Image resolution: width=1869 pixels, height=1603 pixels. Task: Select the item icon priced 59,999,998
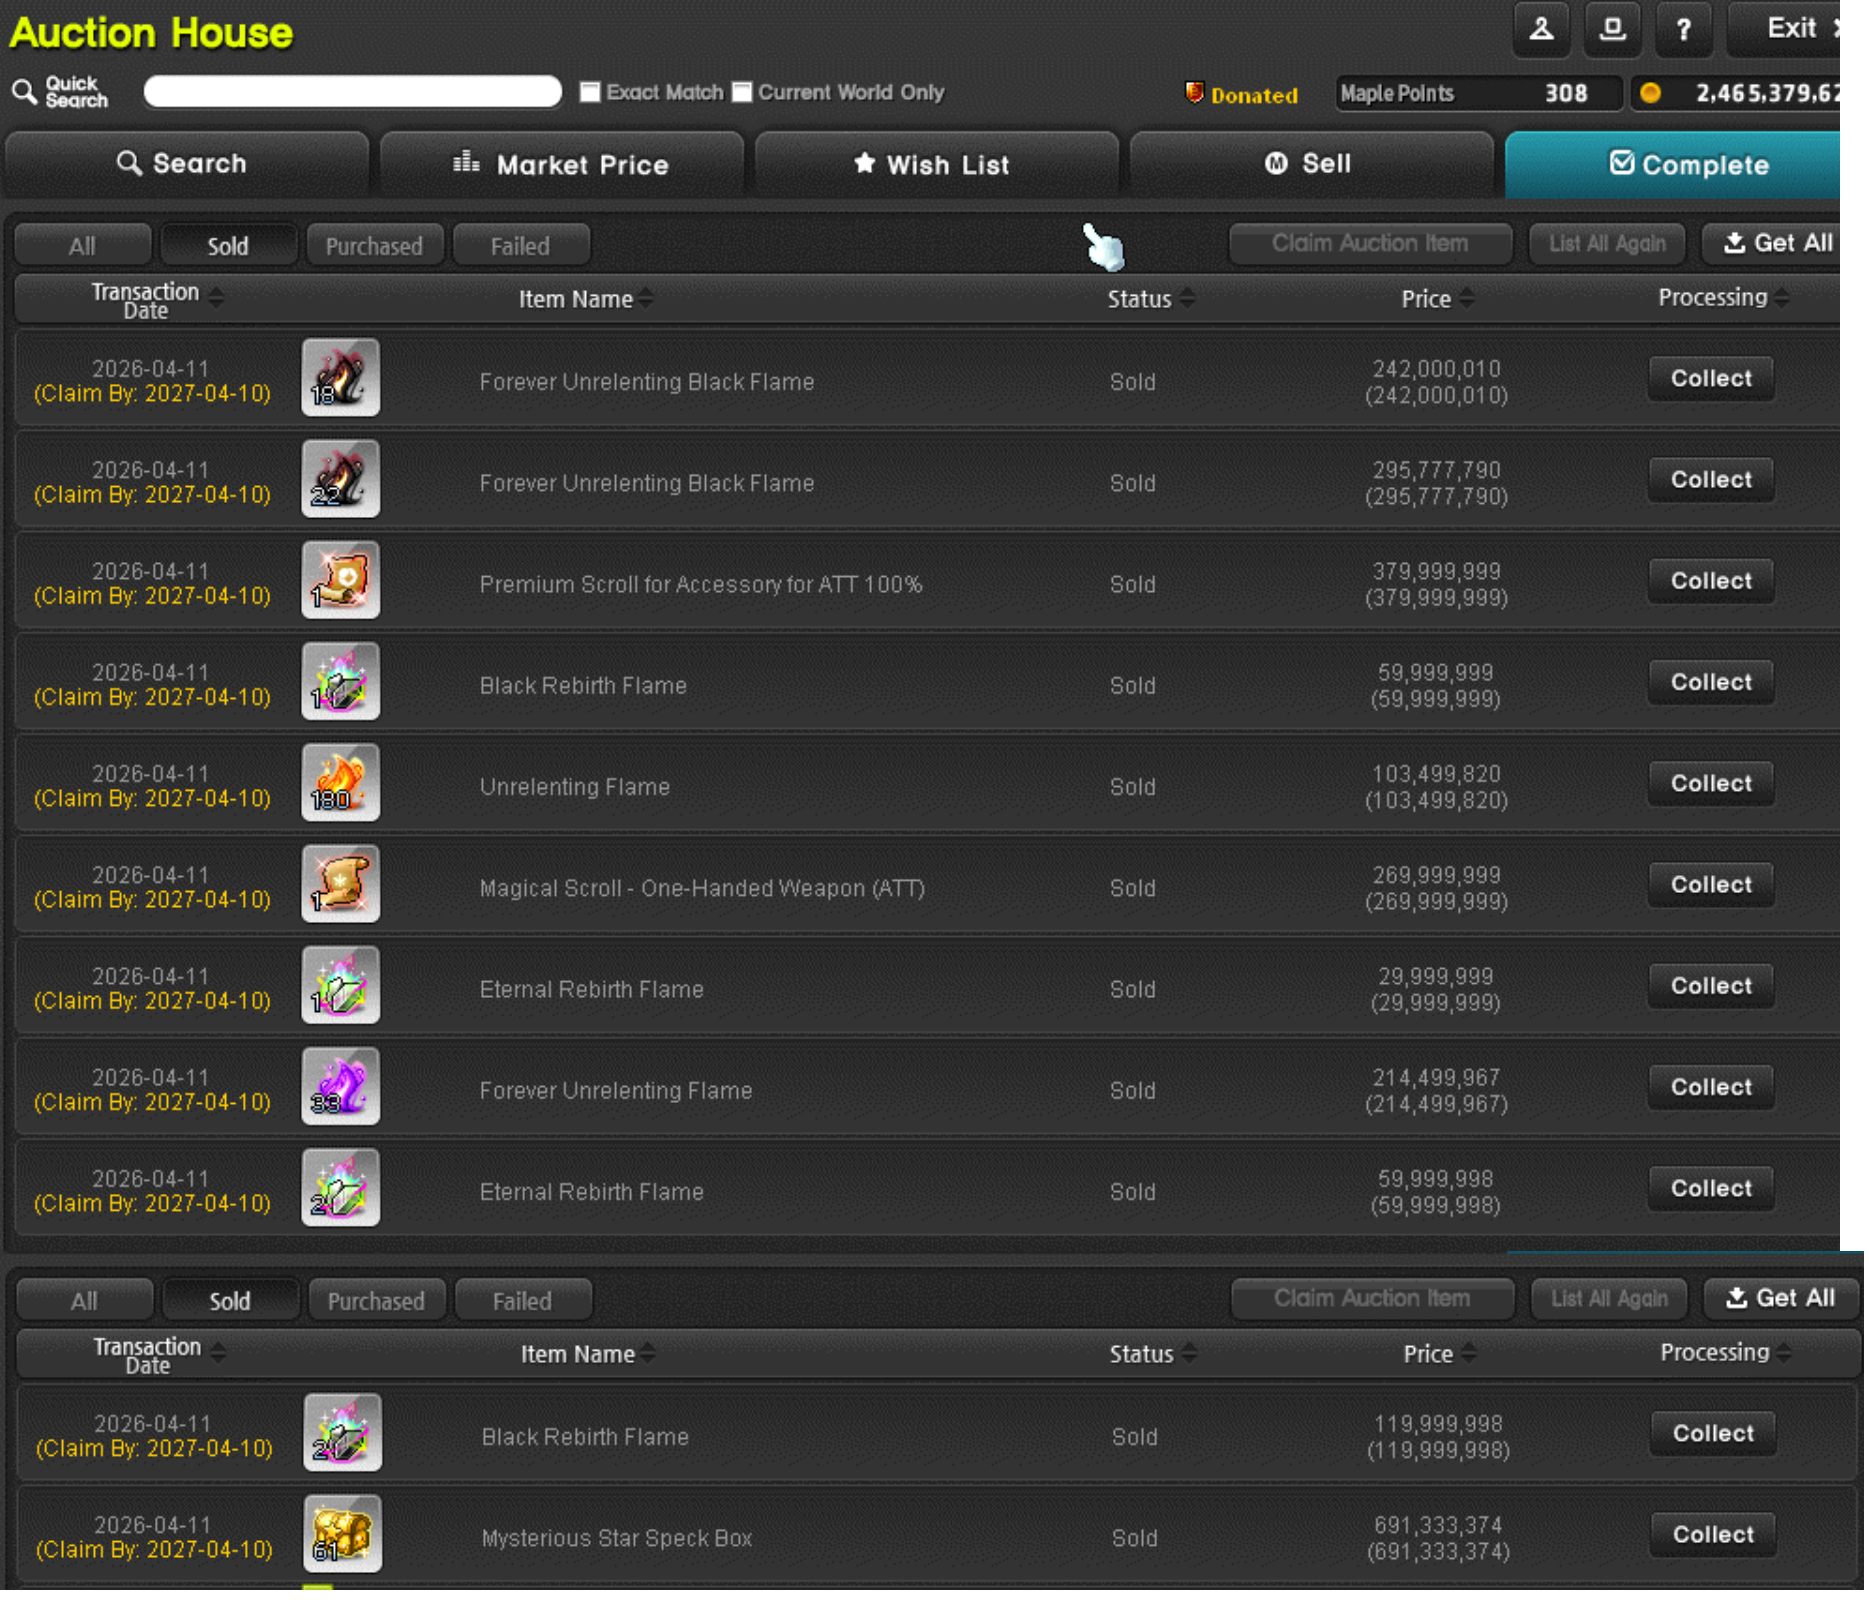tap(341, 1188)
